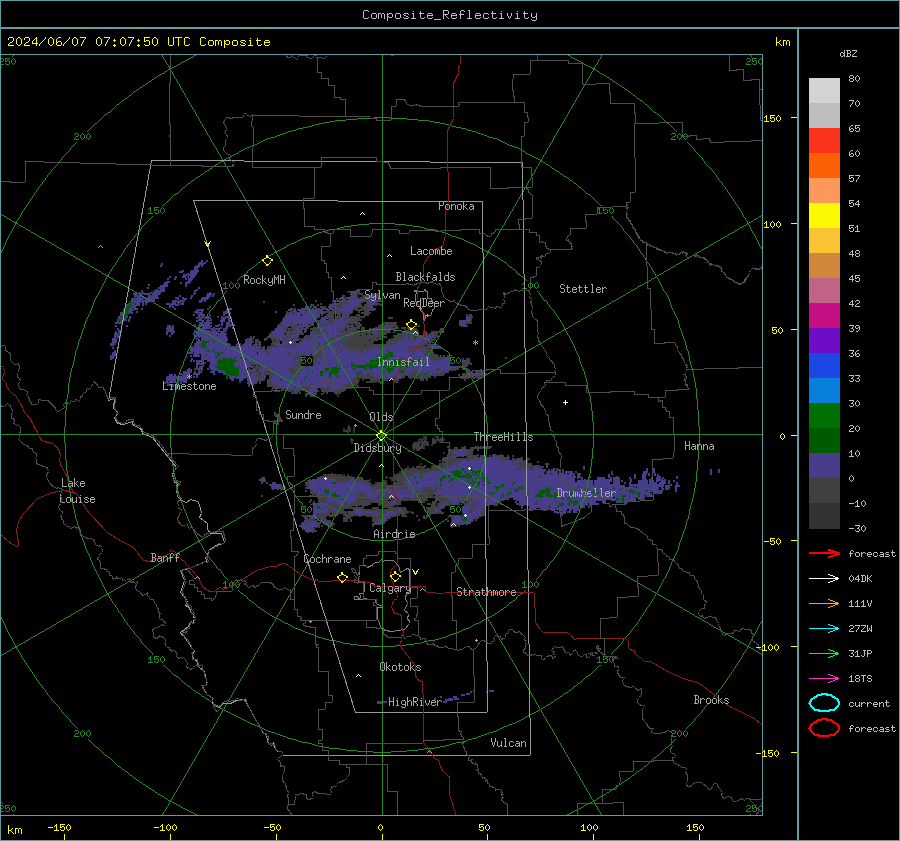Click the 60 dBZ red swatch
Image resolution: width=900 pixels, height=841 pixels.
tap(824, 140)
